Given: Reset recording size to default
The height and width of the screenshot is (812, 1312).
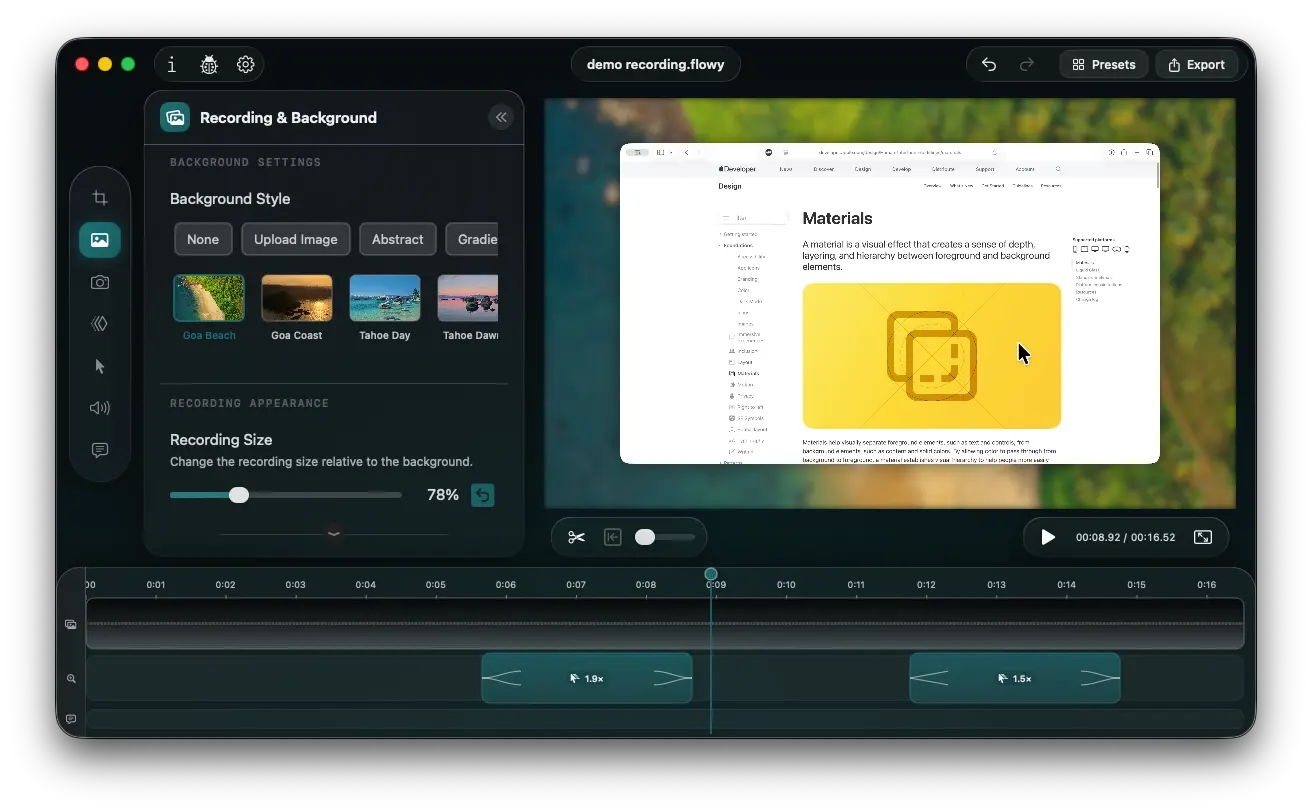Looking at the screenshot, I should [x=483, y=495].
